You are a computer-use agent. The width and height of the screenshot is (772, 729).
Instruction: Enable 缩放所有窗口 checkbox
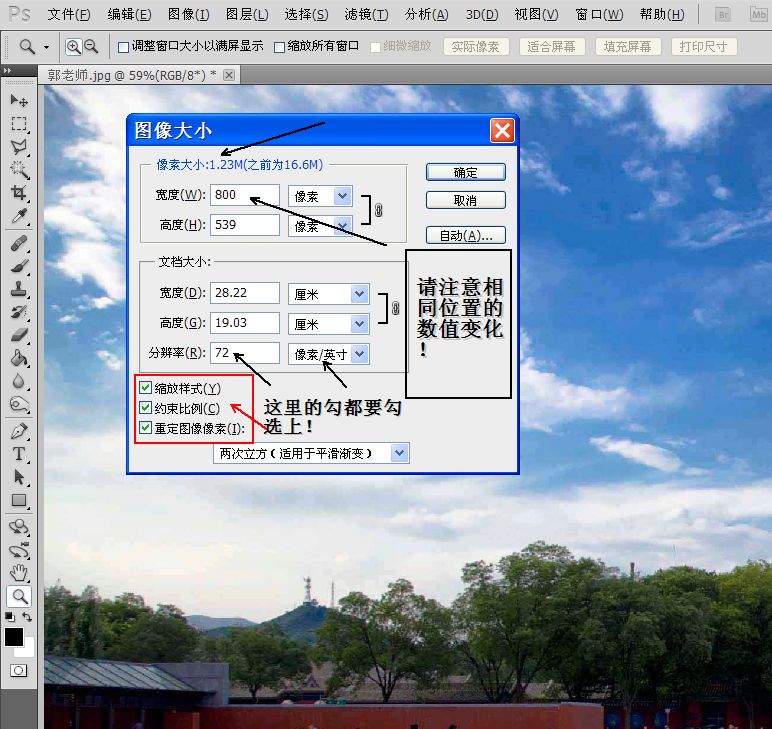pos(279,47)
